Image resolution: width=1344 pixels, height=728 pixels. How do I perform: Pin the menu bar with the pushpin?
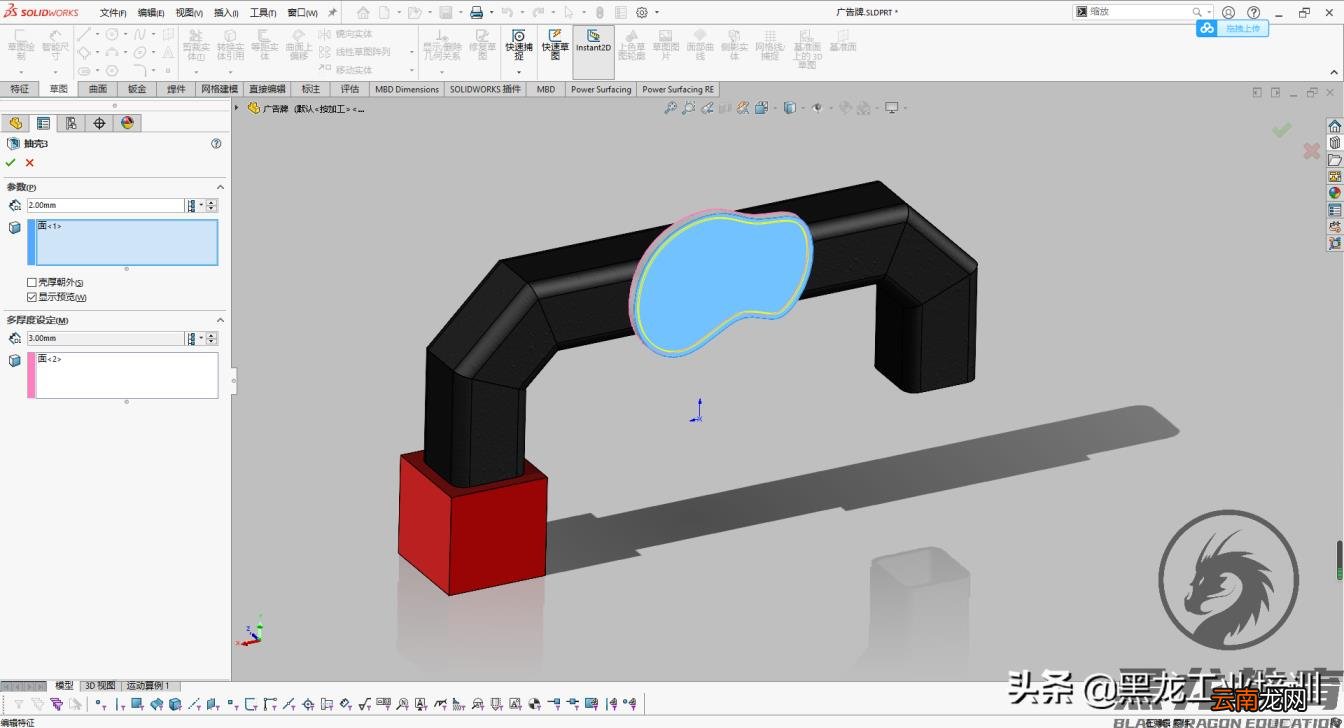pos(332,13)
